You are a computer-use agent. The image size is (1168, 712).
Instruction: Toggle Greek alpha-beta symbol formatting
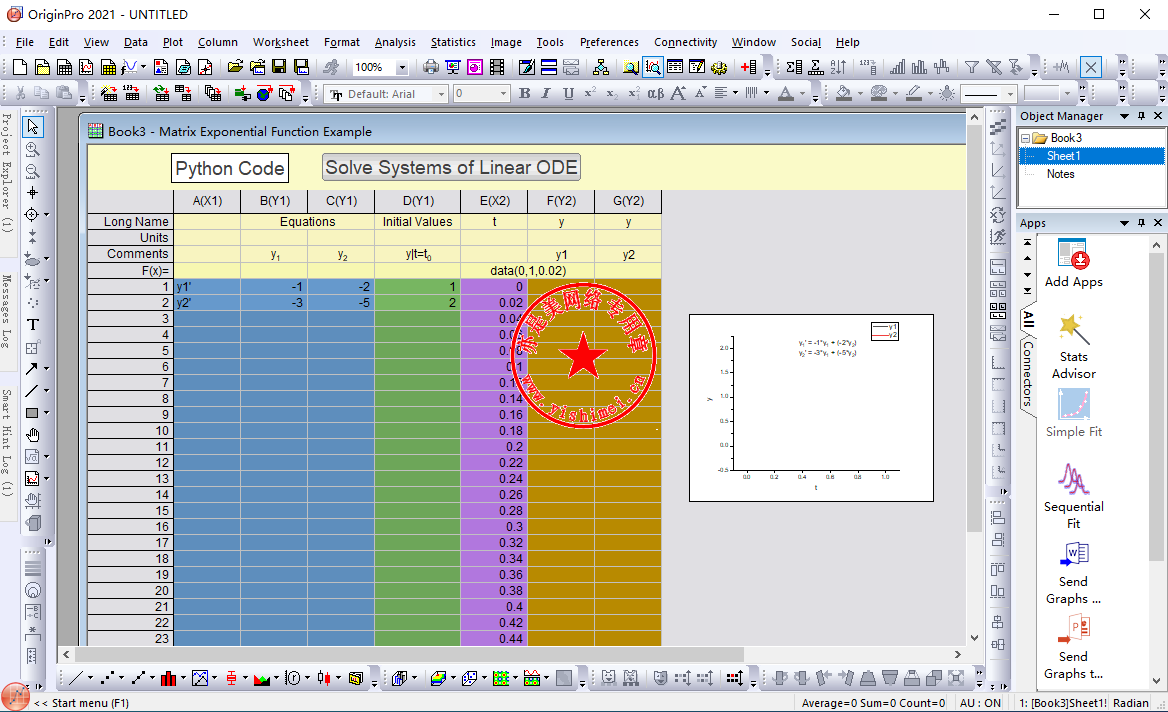click(x=656, y=94)
